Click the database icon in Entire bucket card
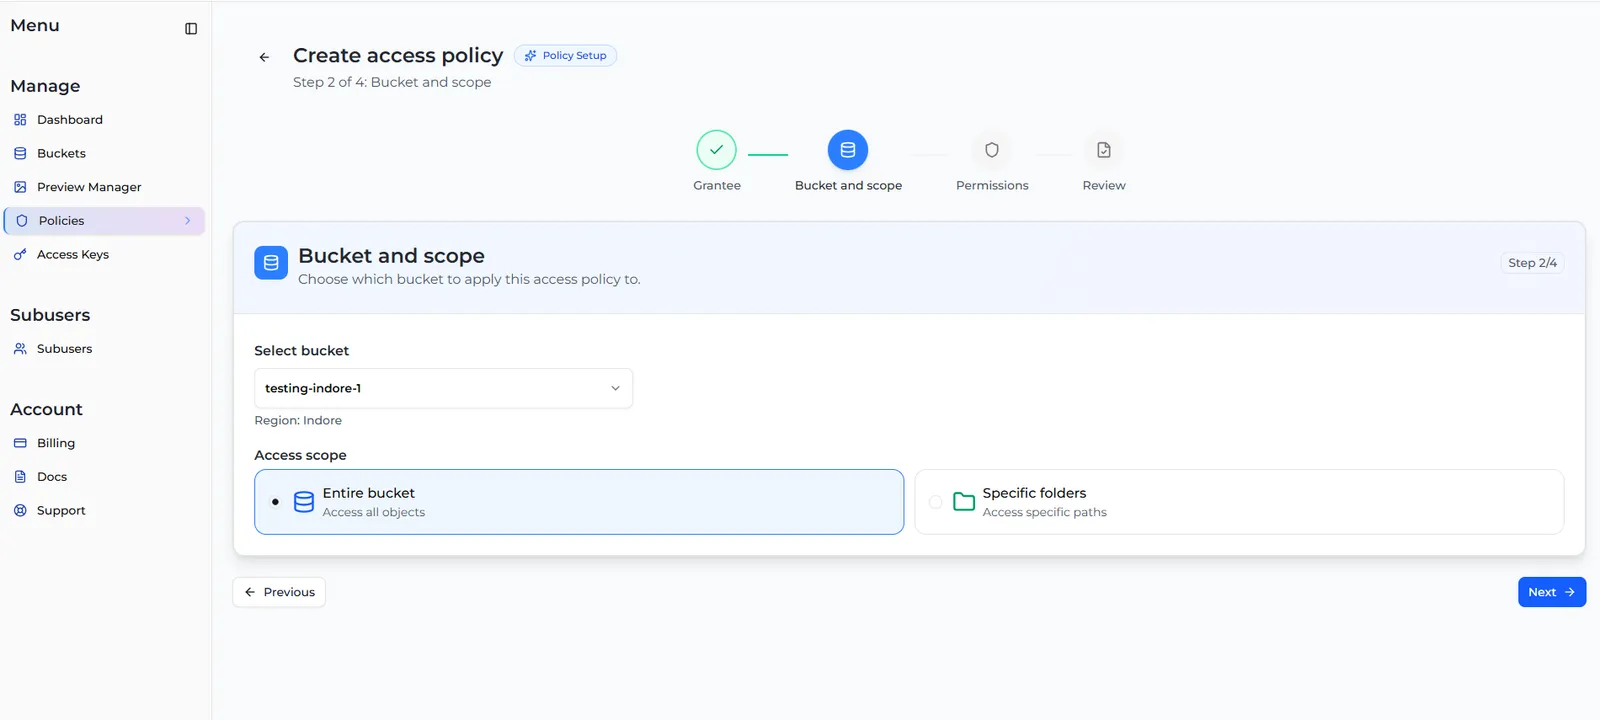The width and height of the screenshot is (1600, 720). pos(304,502)
